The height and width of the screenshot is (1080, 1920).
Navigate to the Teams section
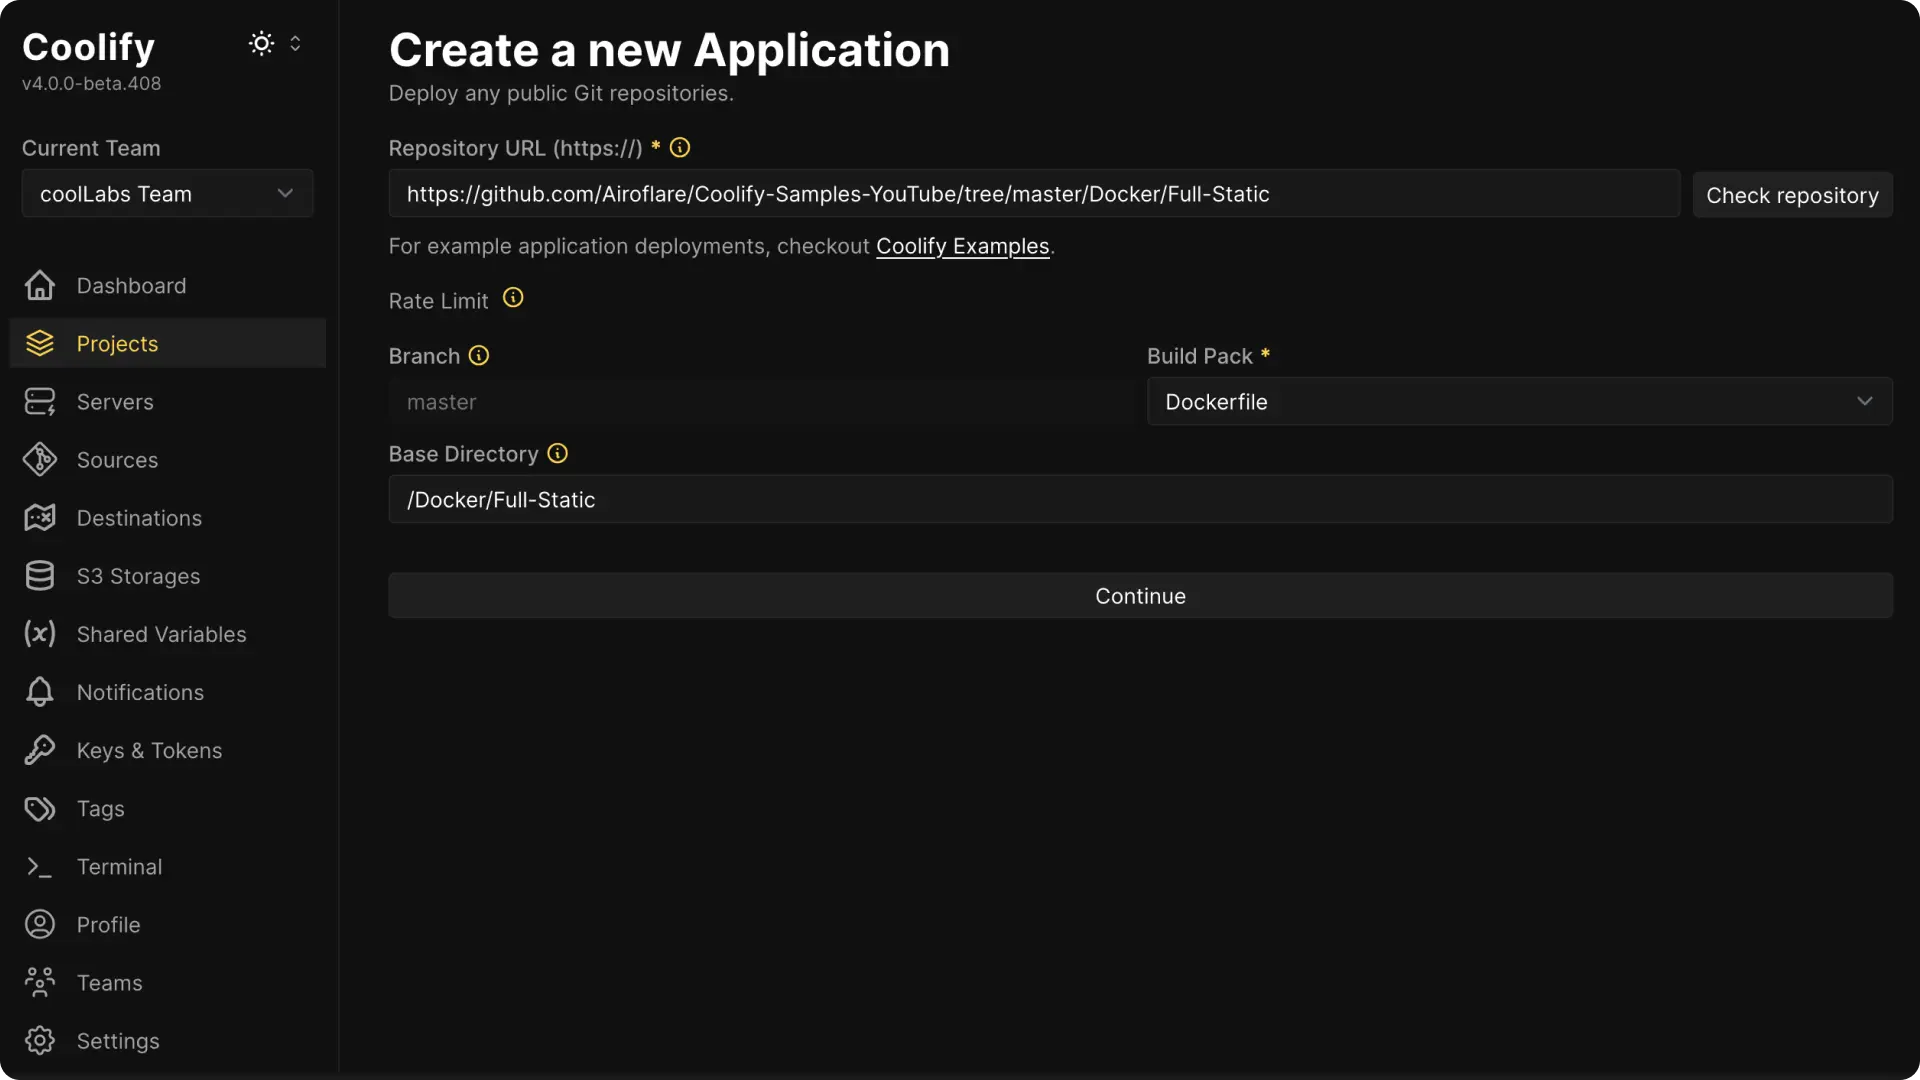110,982
